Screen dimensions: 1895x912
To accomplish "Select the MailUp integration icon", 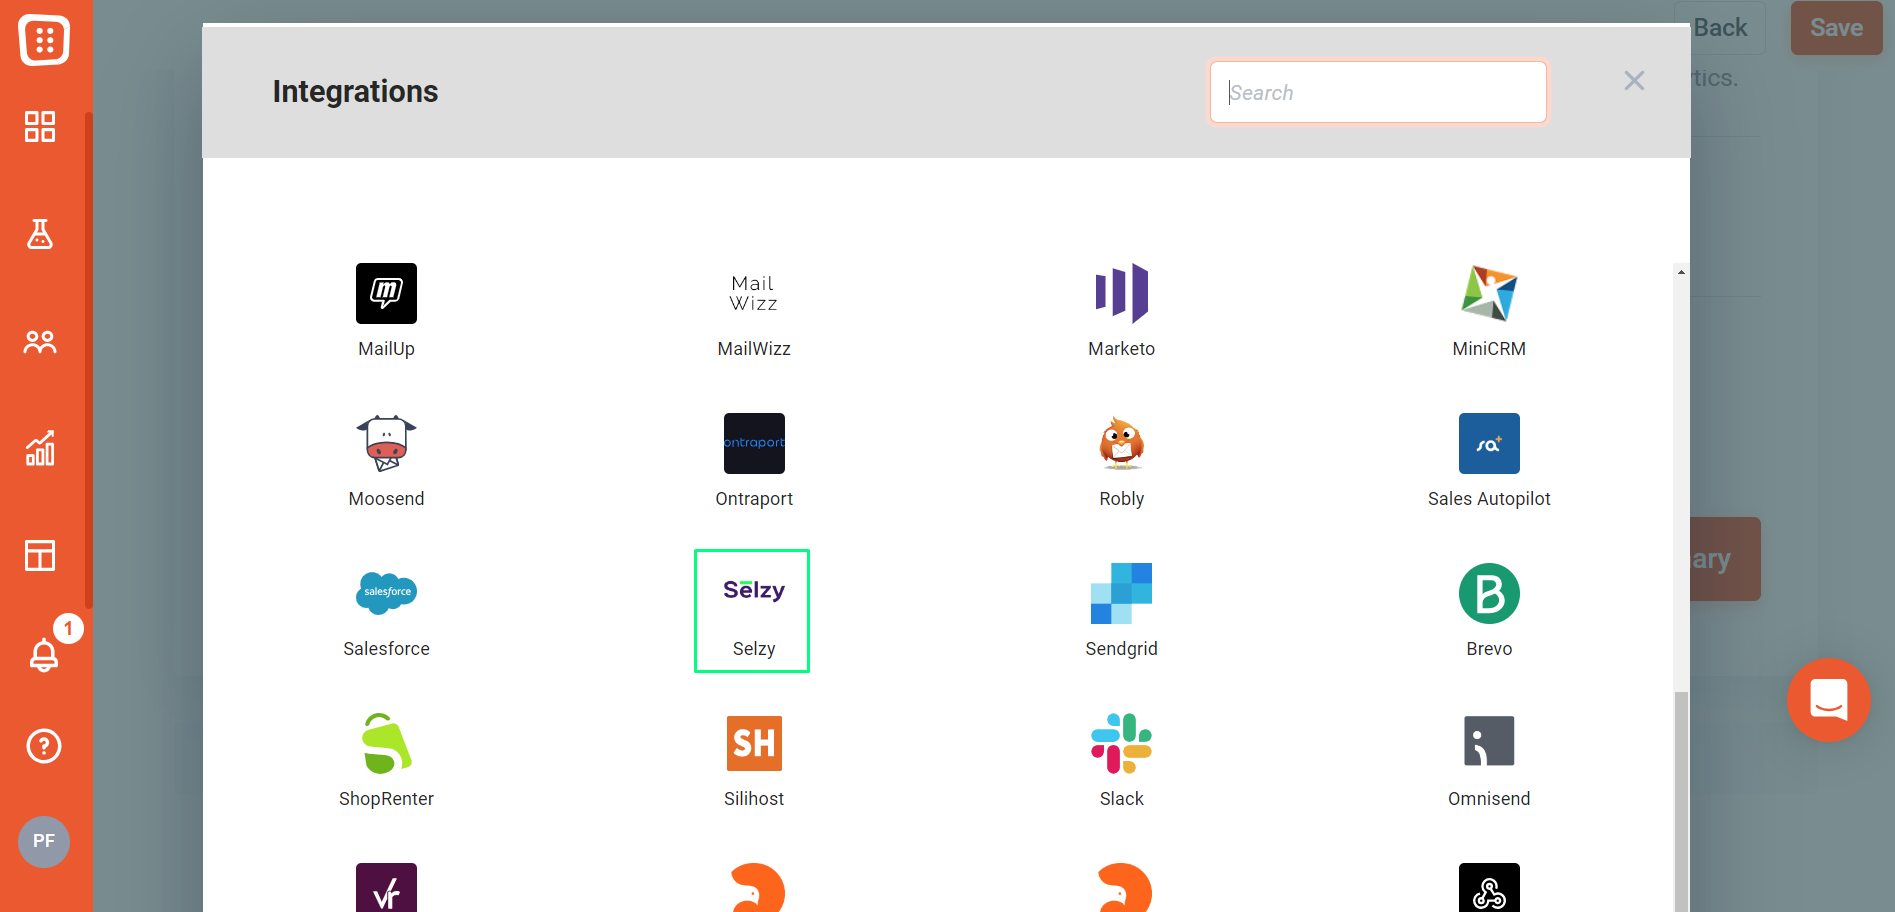I will coord(386,293).
